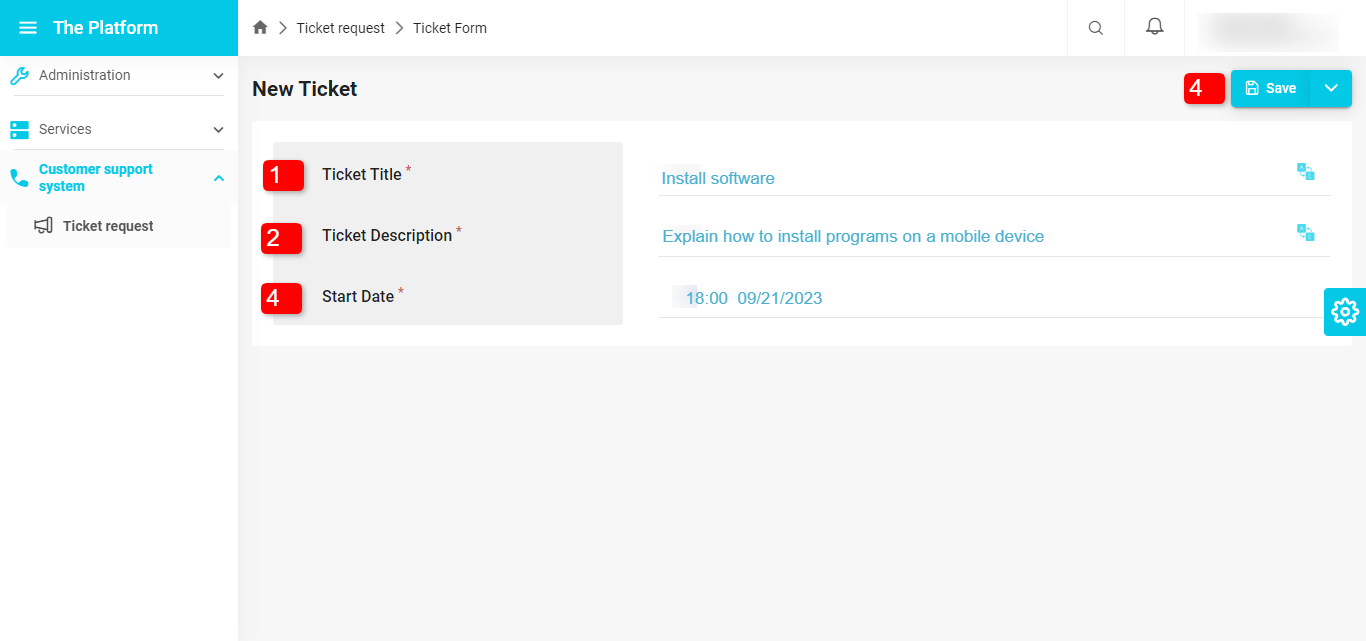Screen dimensions: 1366x641
Task: Open the dropdown arrow next to Save
Action: click(1331, 88)
